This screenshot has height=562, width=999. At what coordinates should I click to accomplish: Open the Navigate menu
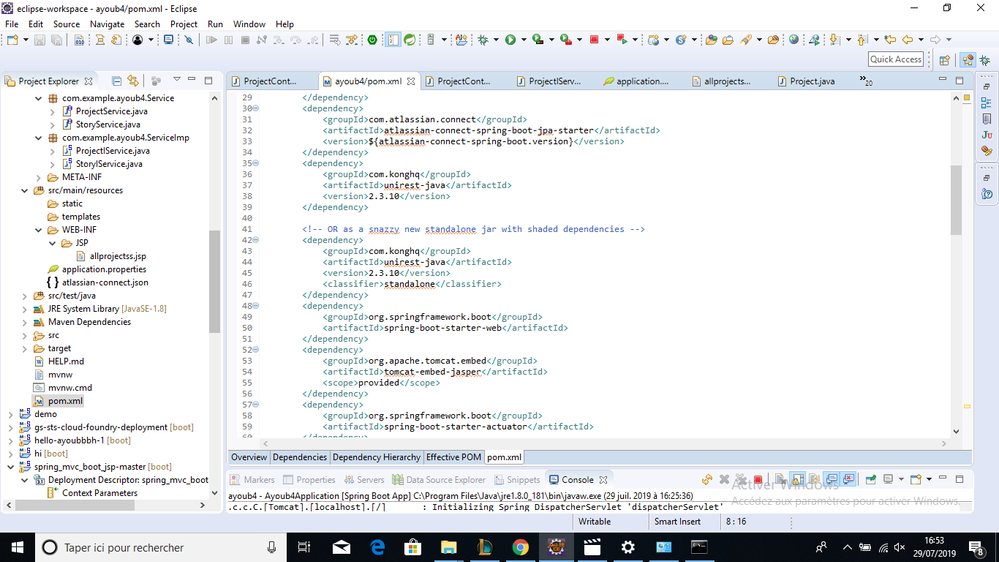click(x=107, y=24)
